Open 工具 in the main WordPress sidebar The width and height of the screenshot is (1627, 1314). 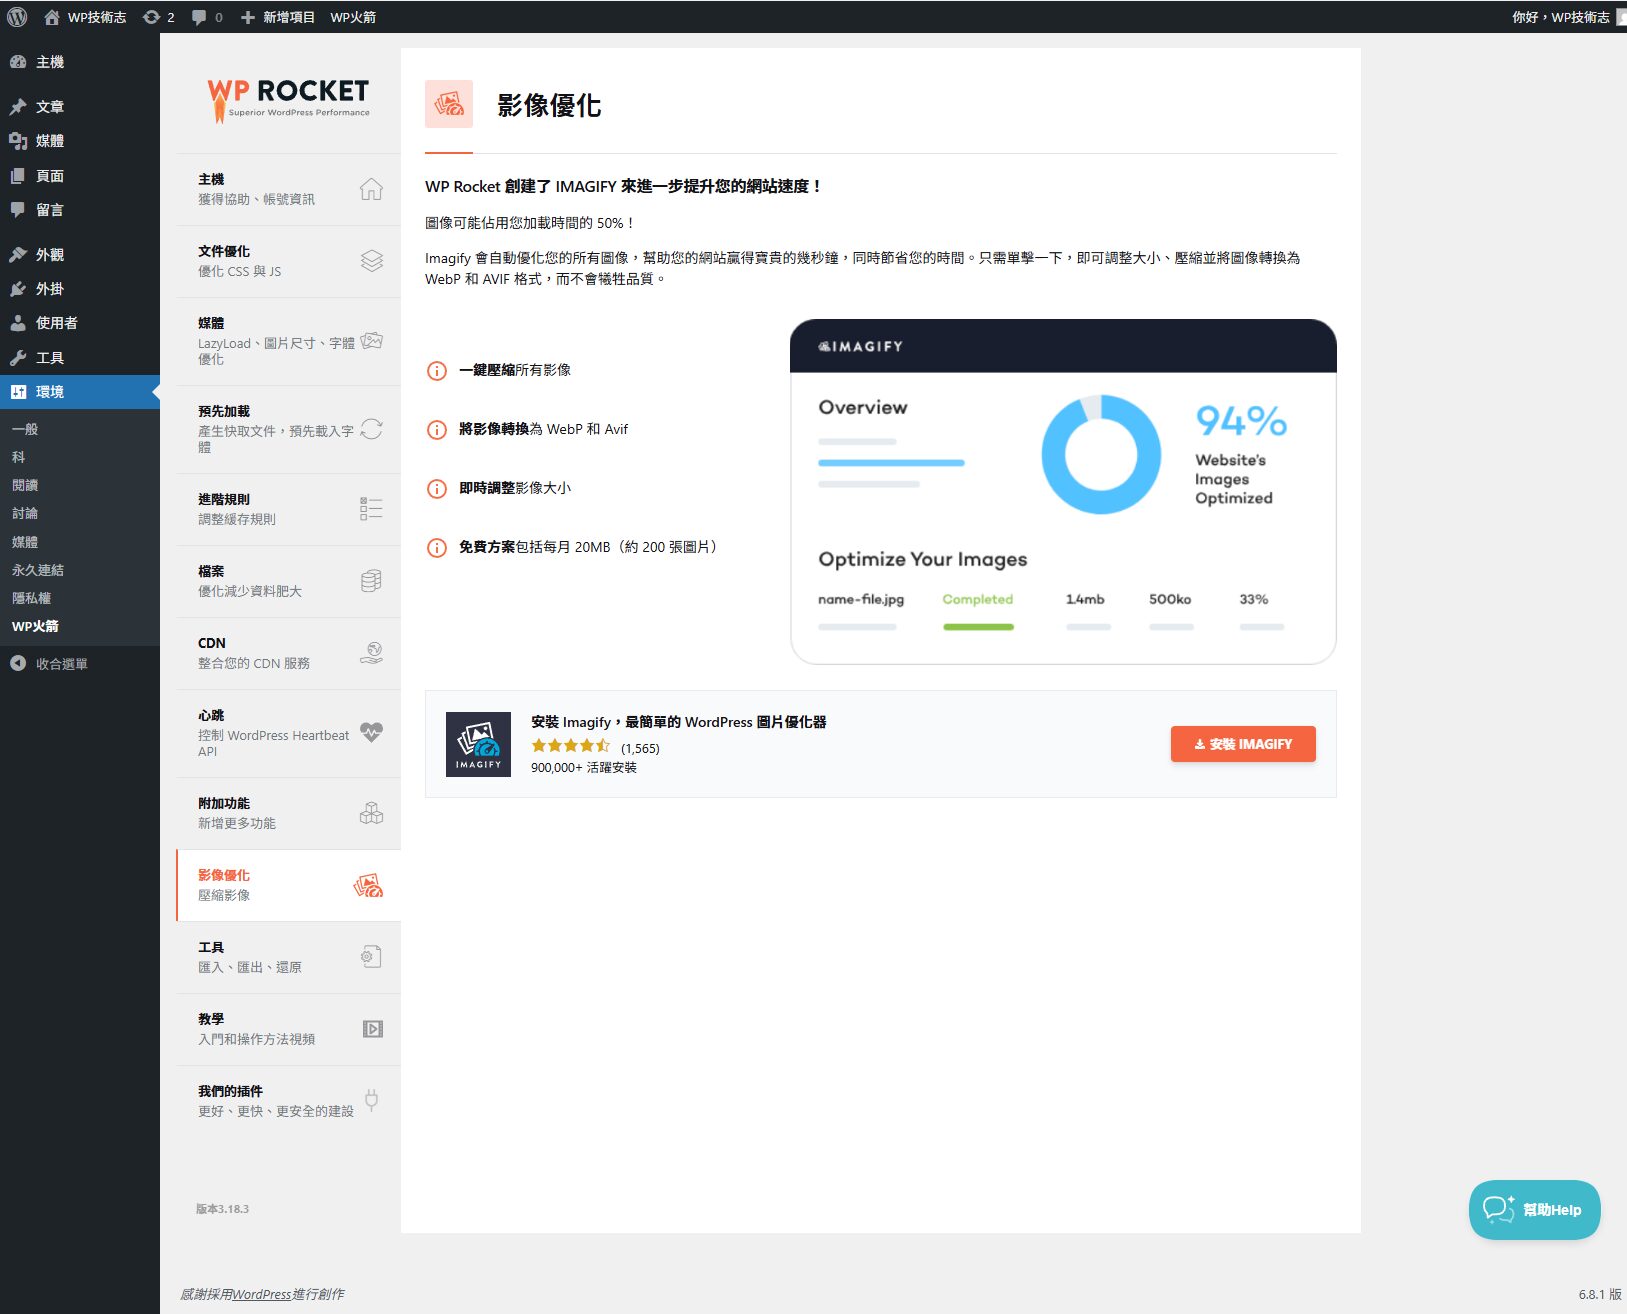[80, 358]
